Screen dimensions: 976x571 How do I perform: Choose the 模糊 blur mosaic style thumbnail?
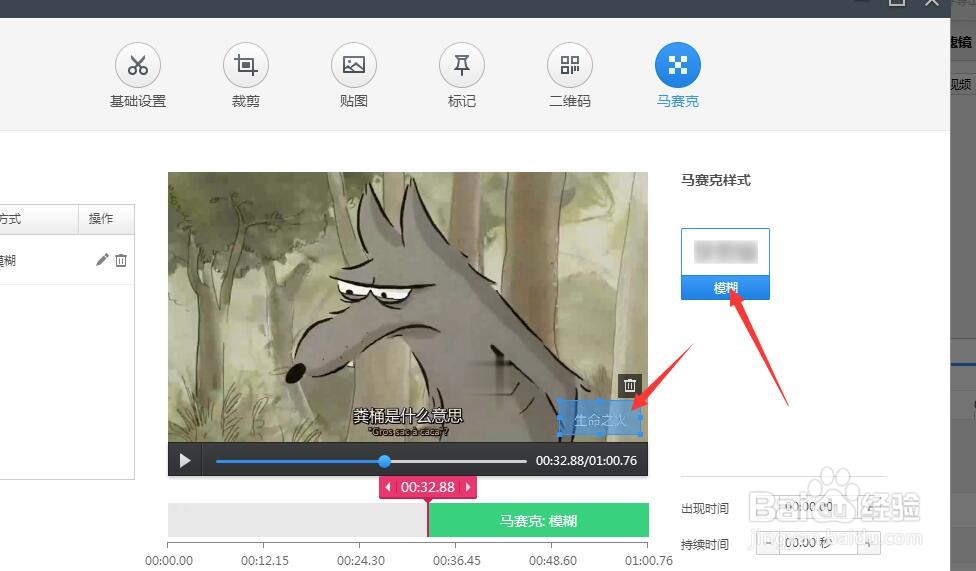click(725, 263)
